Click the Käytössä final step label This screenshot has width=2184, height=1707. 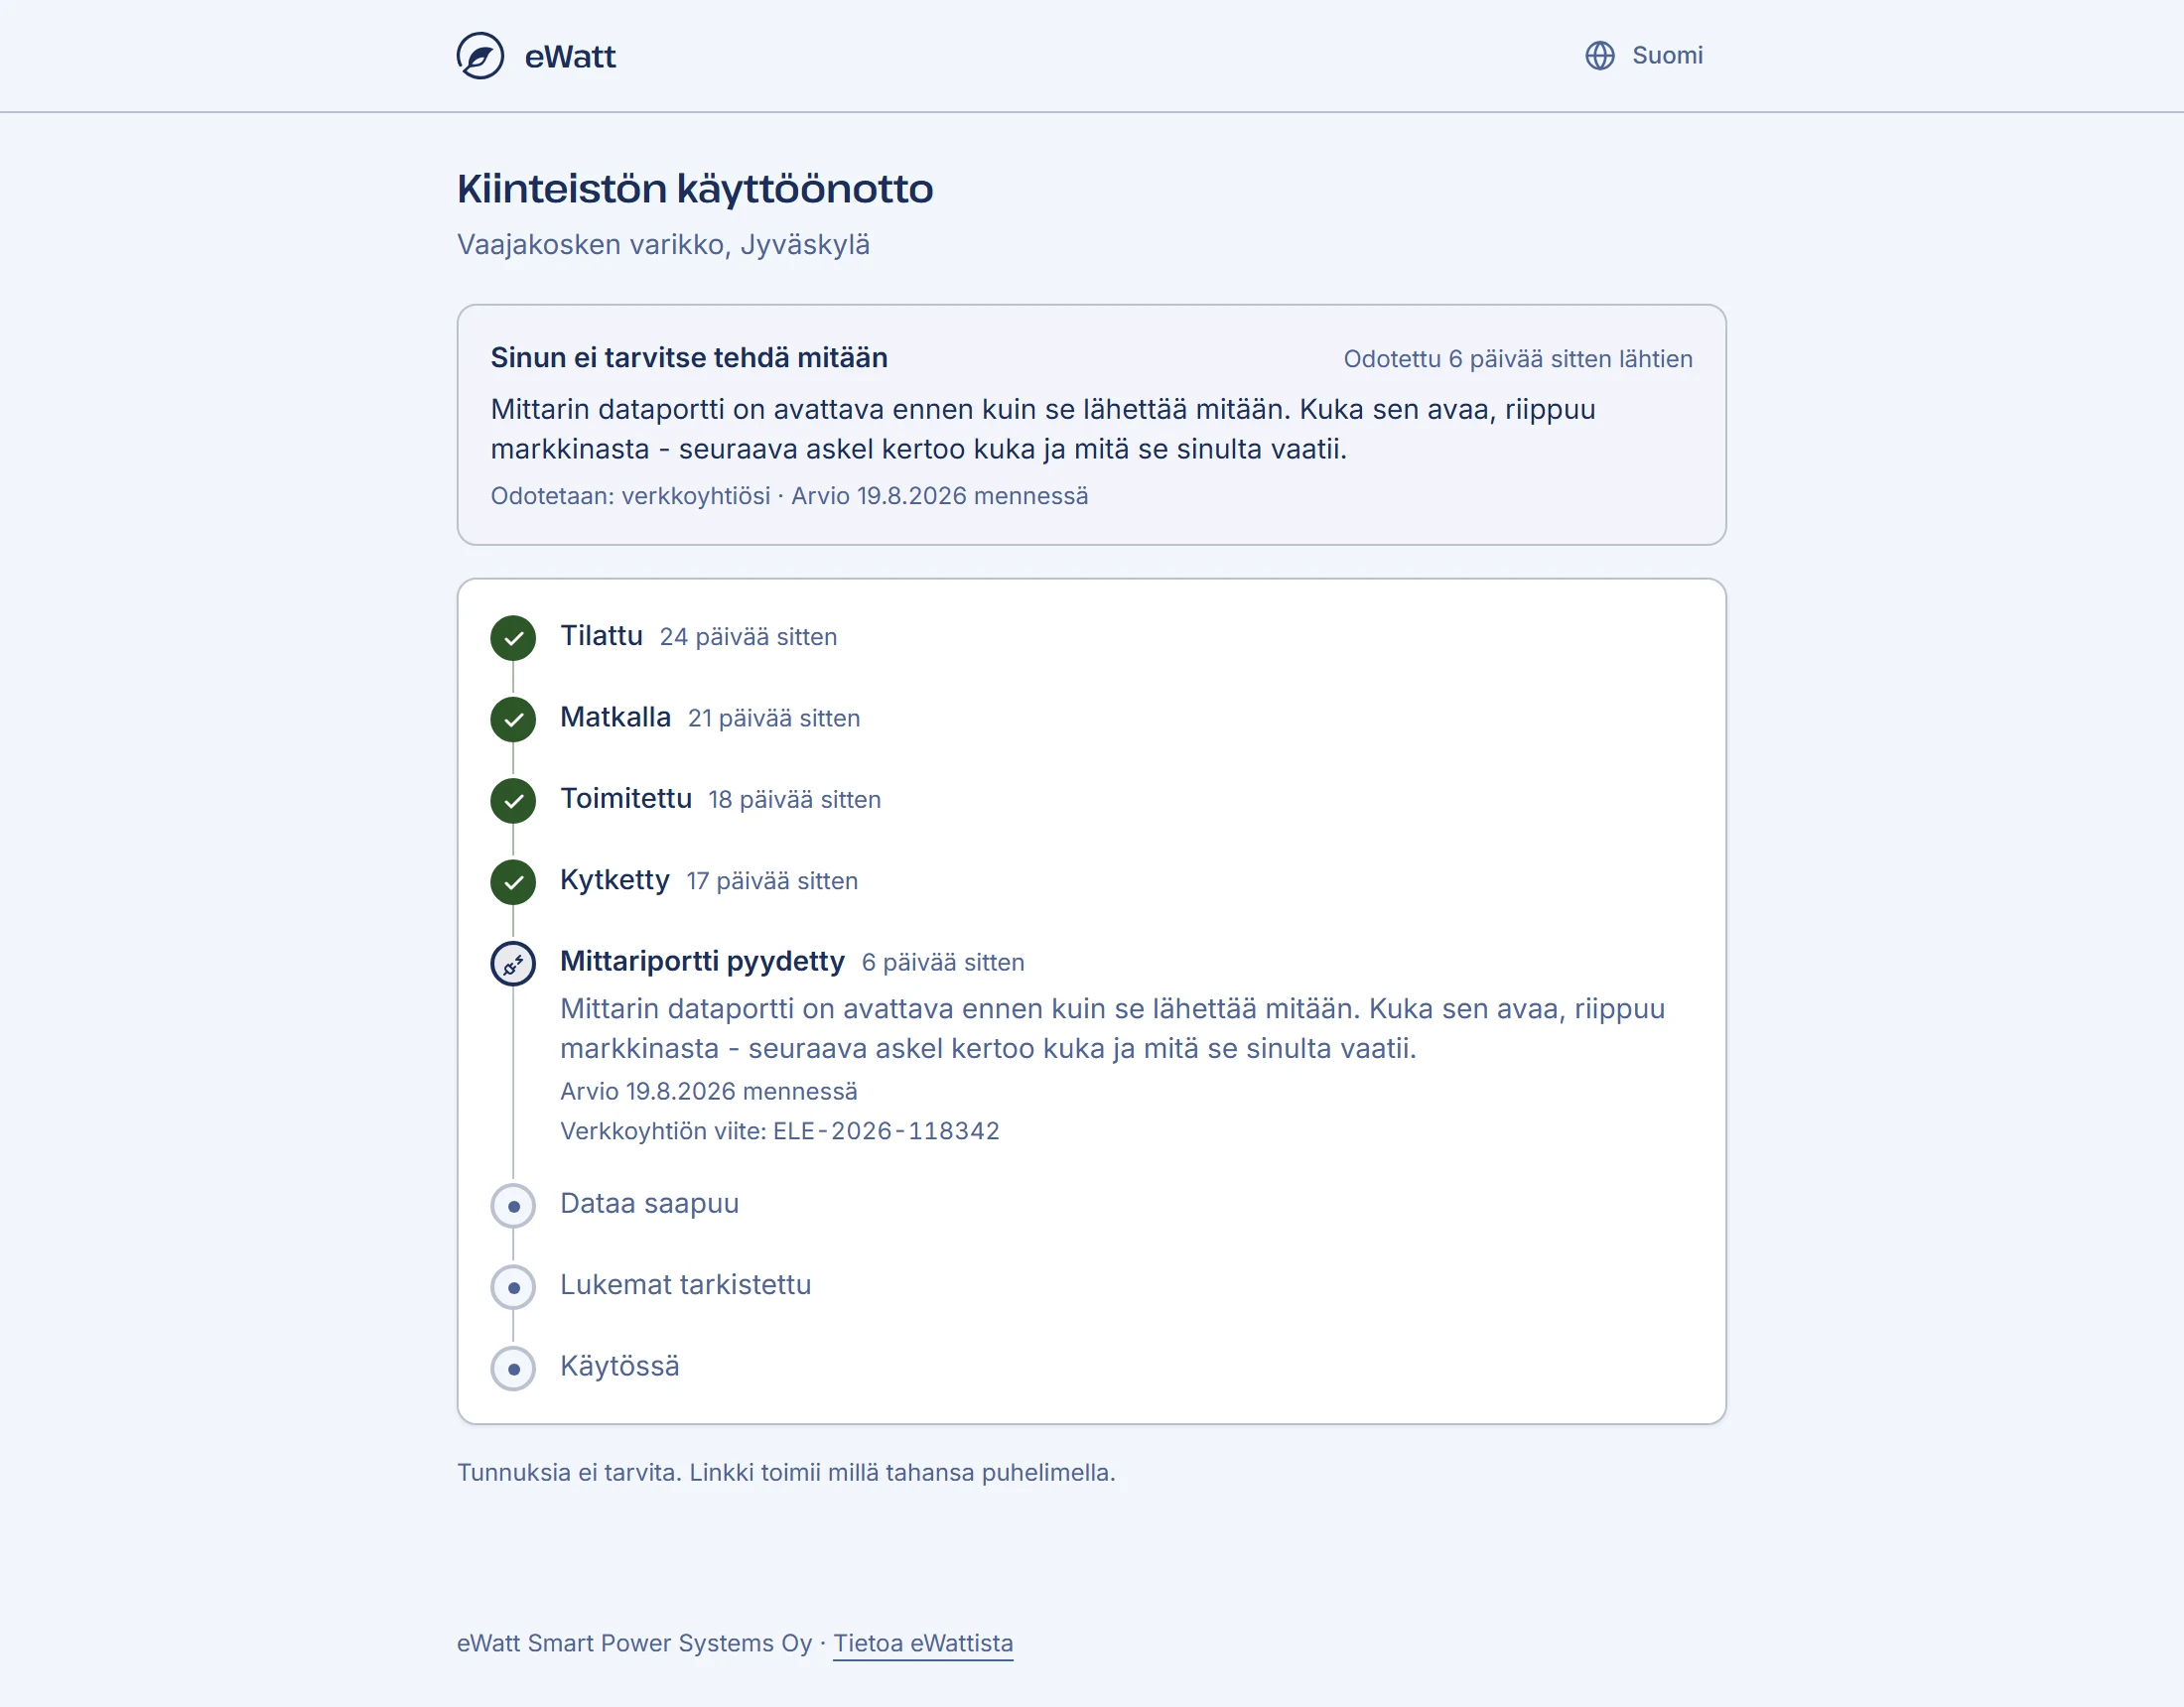[x=619, y=1366]
